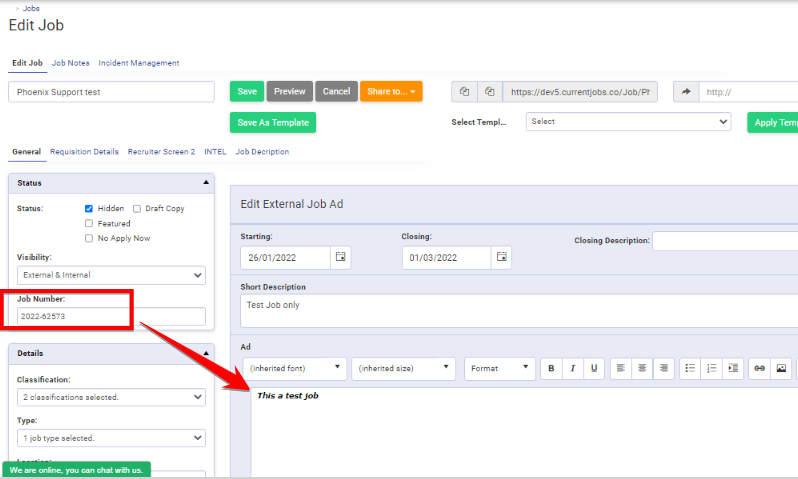Toggle italic formatting in Ad editor

click(573, 368)
